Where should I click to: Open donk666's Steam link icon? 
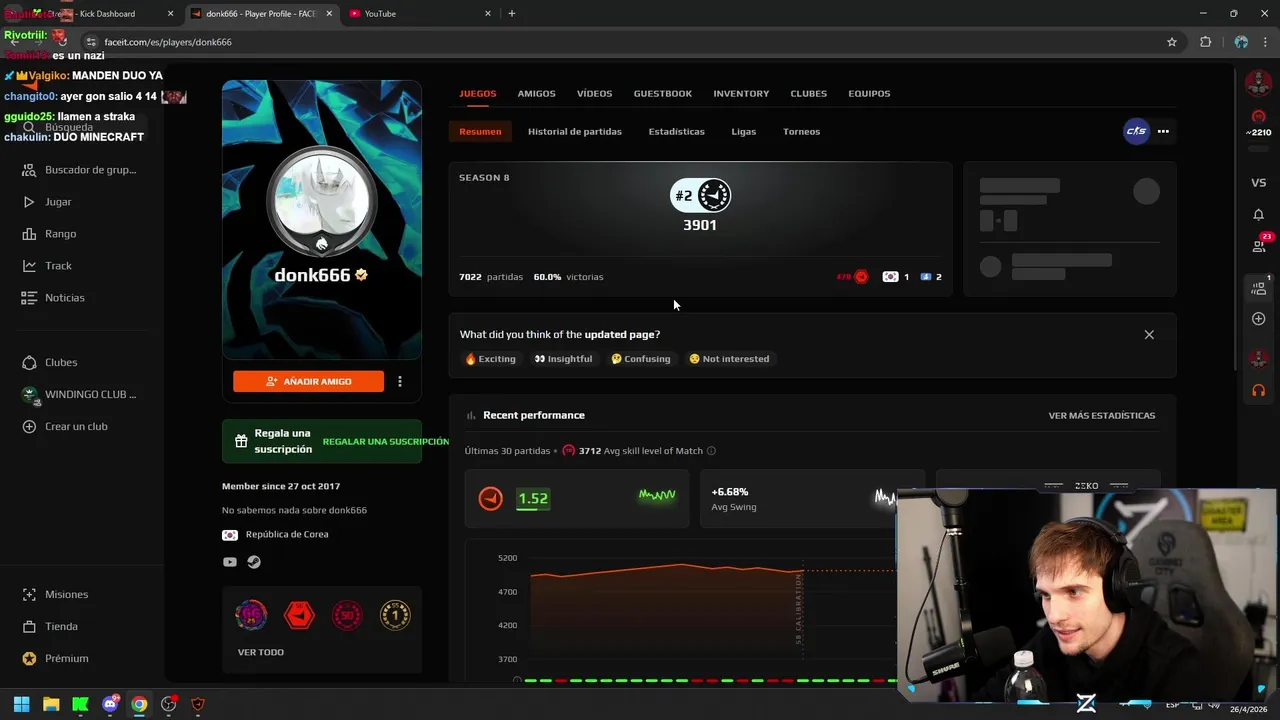[254, 562]
